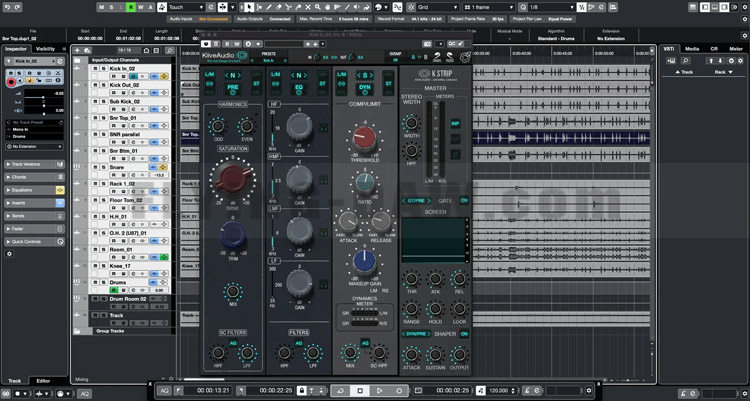Click the A compare state button in K Strip
Viewport: 750px width, 401px height.
[413, 57]
